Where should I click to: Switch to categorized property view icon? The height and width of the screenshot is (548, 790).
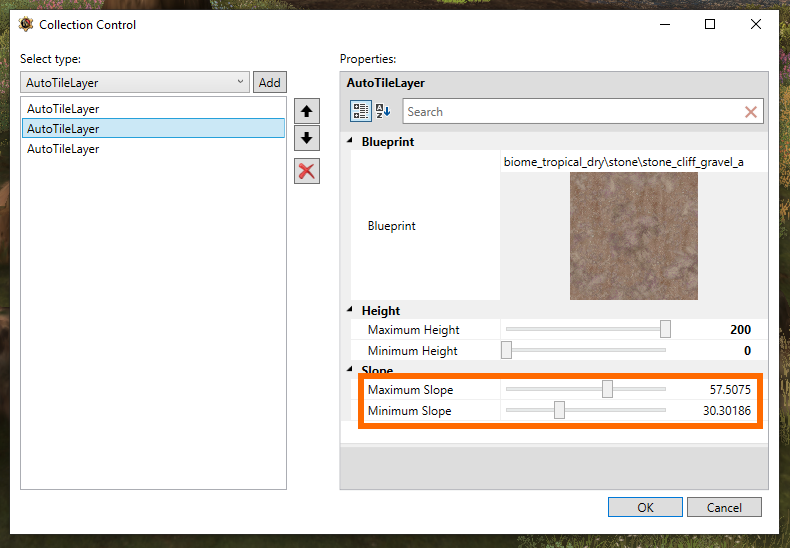click(361, 111)
